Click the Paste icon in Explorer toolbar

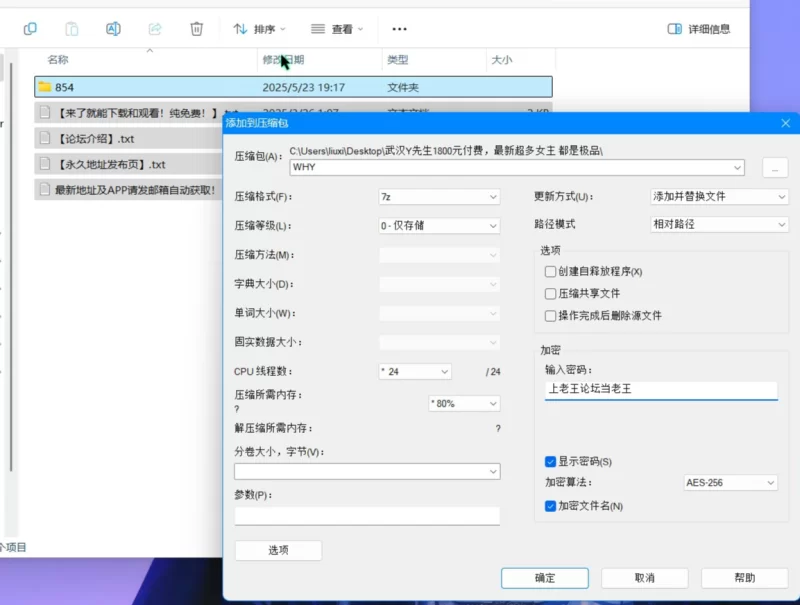pyautogui.click(x=72, y=29)
